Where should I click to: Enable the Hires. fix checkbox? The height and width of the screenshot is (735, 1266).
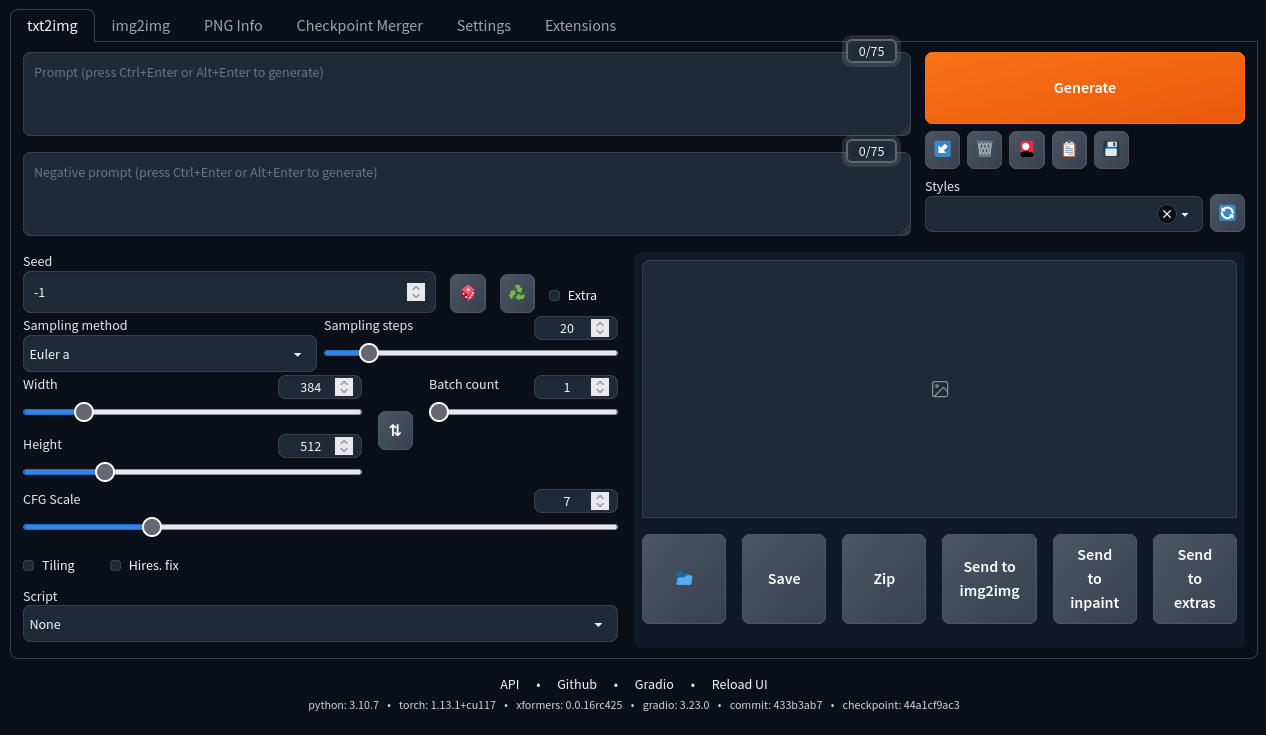[x=116, y=565]
